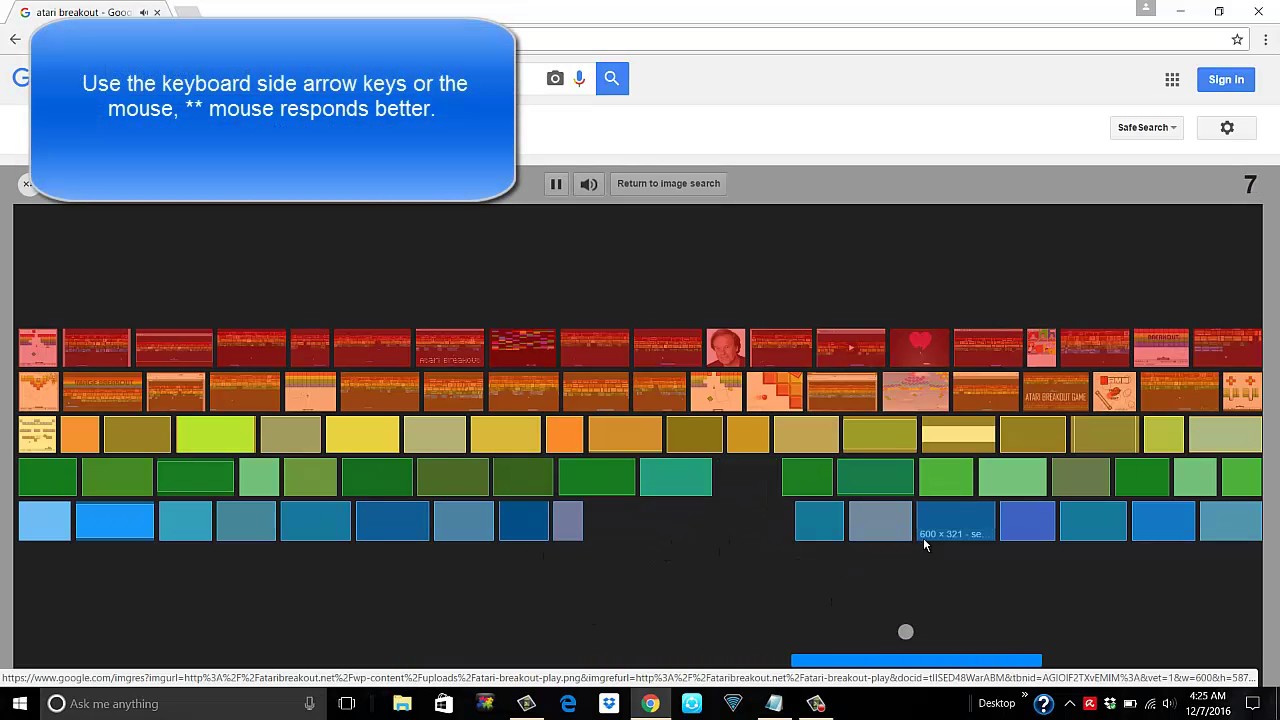Click the Cortana microphone icon
This screenshot has width=1280, height=720.
[310, 704]
